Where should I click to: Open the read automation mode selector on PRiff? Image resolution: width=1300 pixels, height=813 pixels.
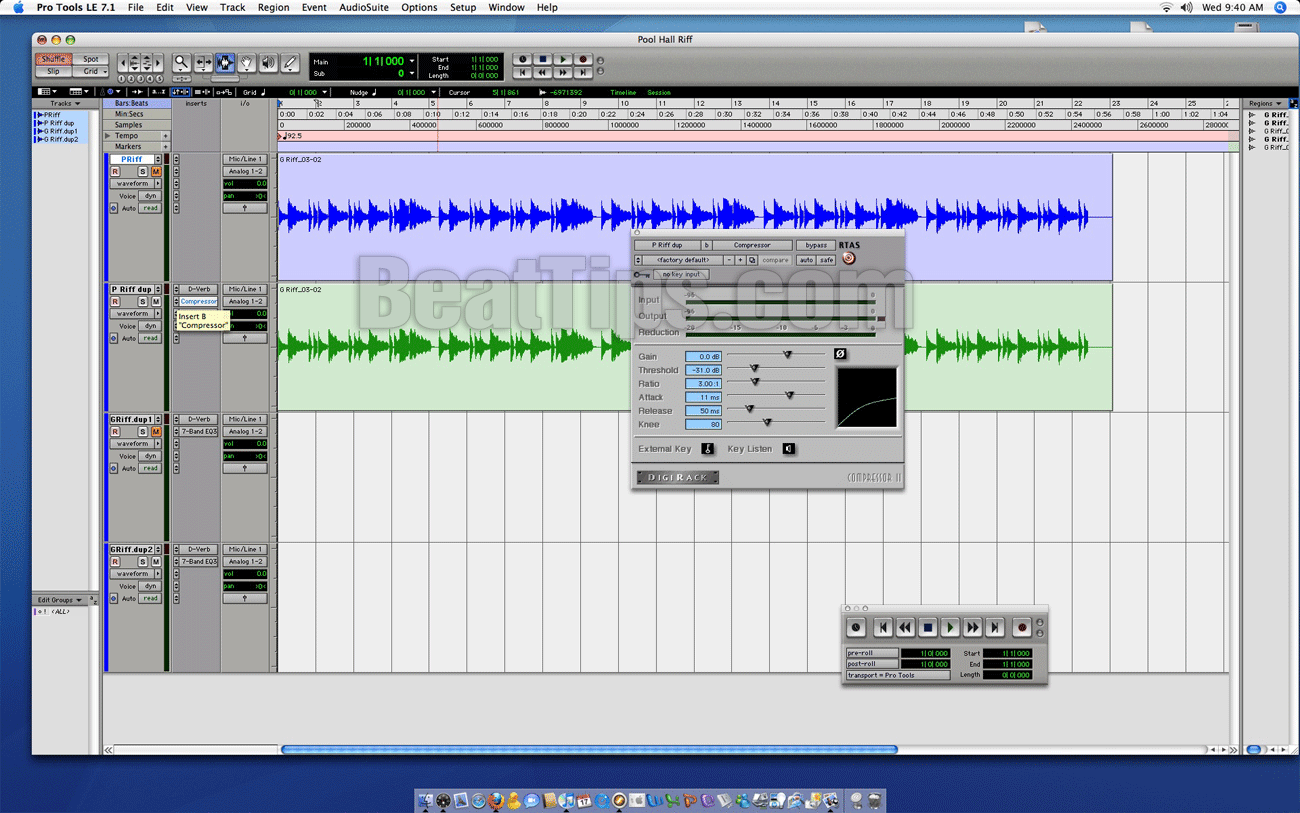coord(150,208)
